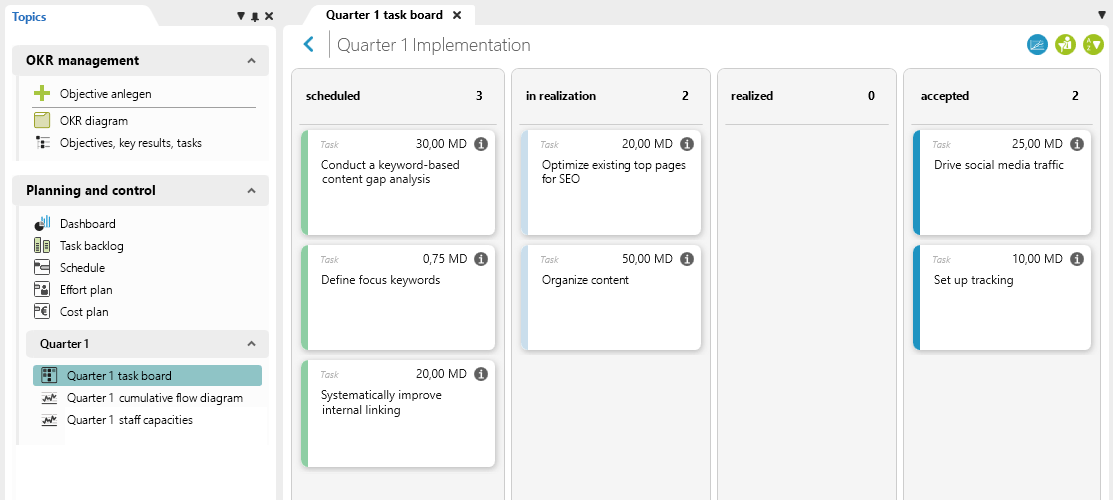Open Quarter 1 cumulative flow diagram entry
Image resolution: width=1113 pixels, height=500 pixels.
click(x=155, y=398)
